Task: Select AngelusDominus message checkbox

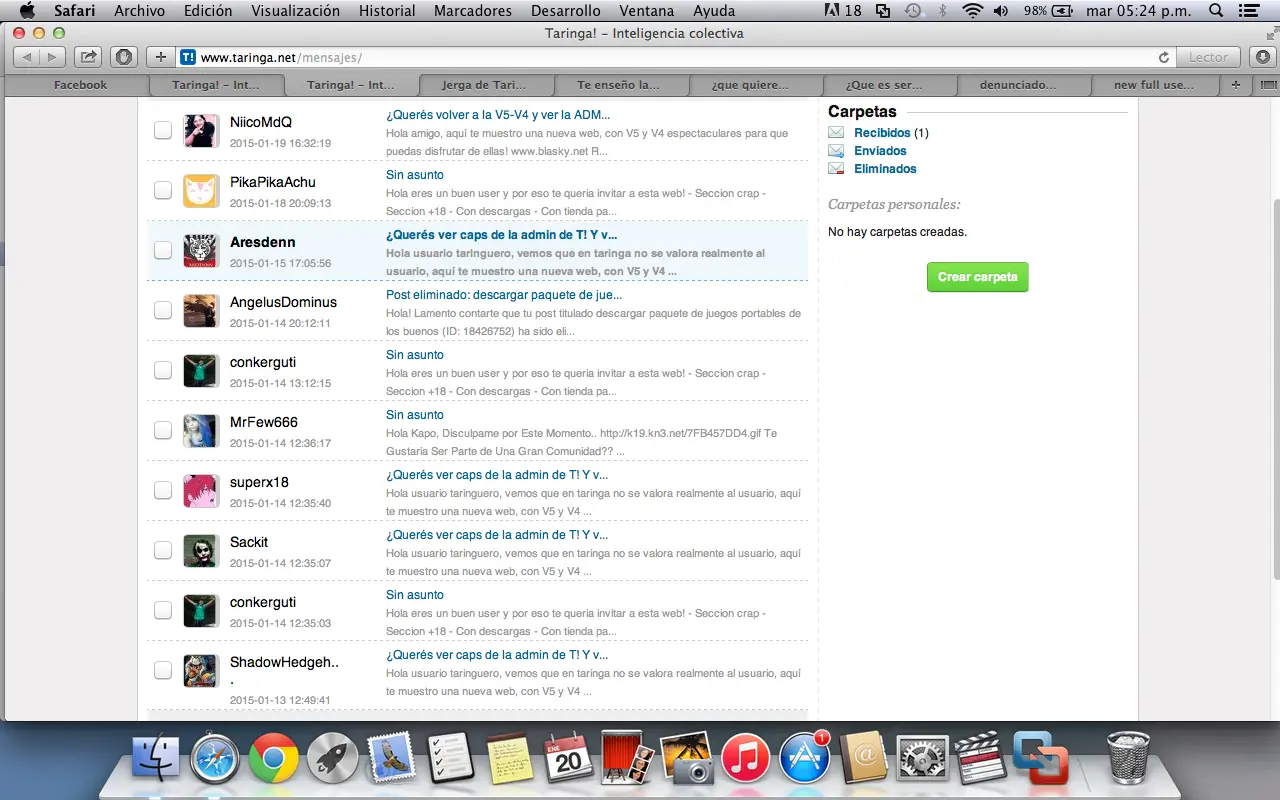Action: 163,310
